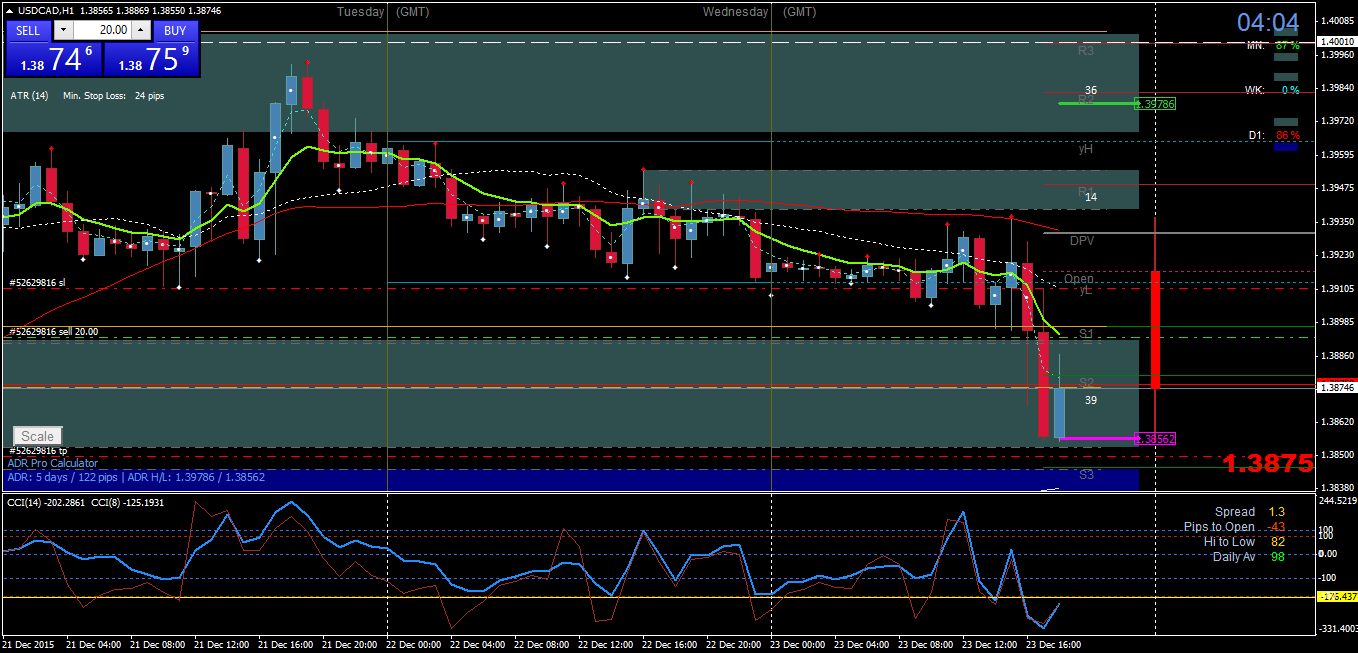Select the #52629816 sell 20.00 order label

(53, 331)
